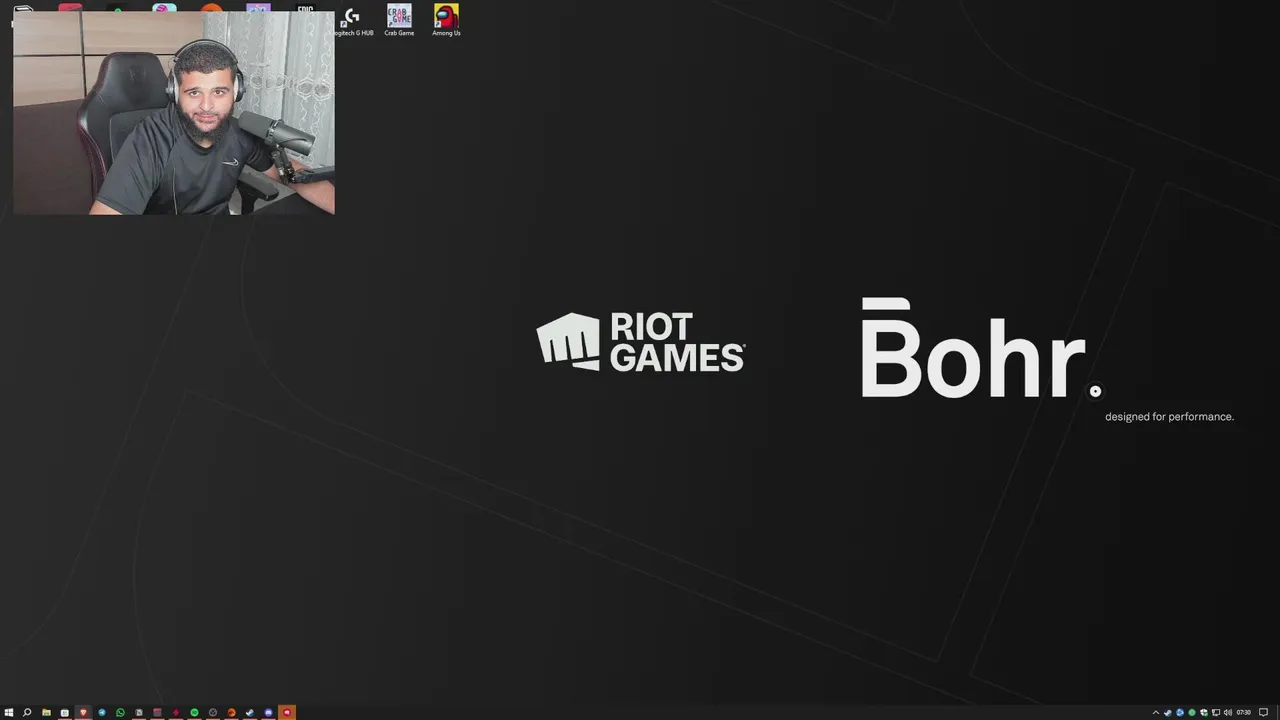This screenshot has width=1280, height=720.
Task: Open the Windows Start menu
Action: [9, 712]
